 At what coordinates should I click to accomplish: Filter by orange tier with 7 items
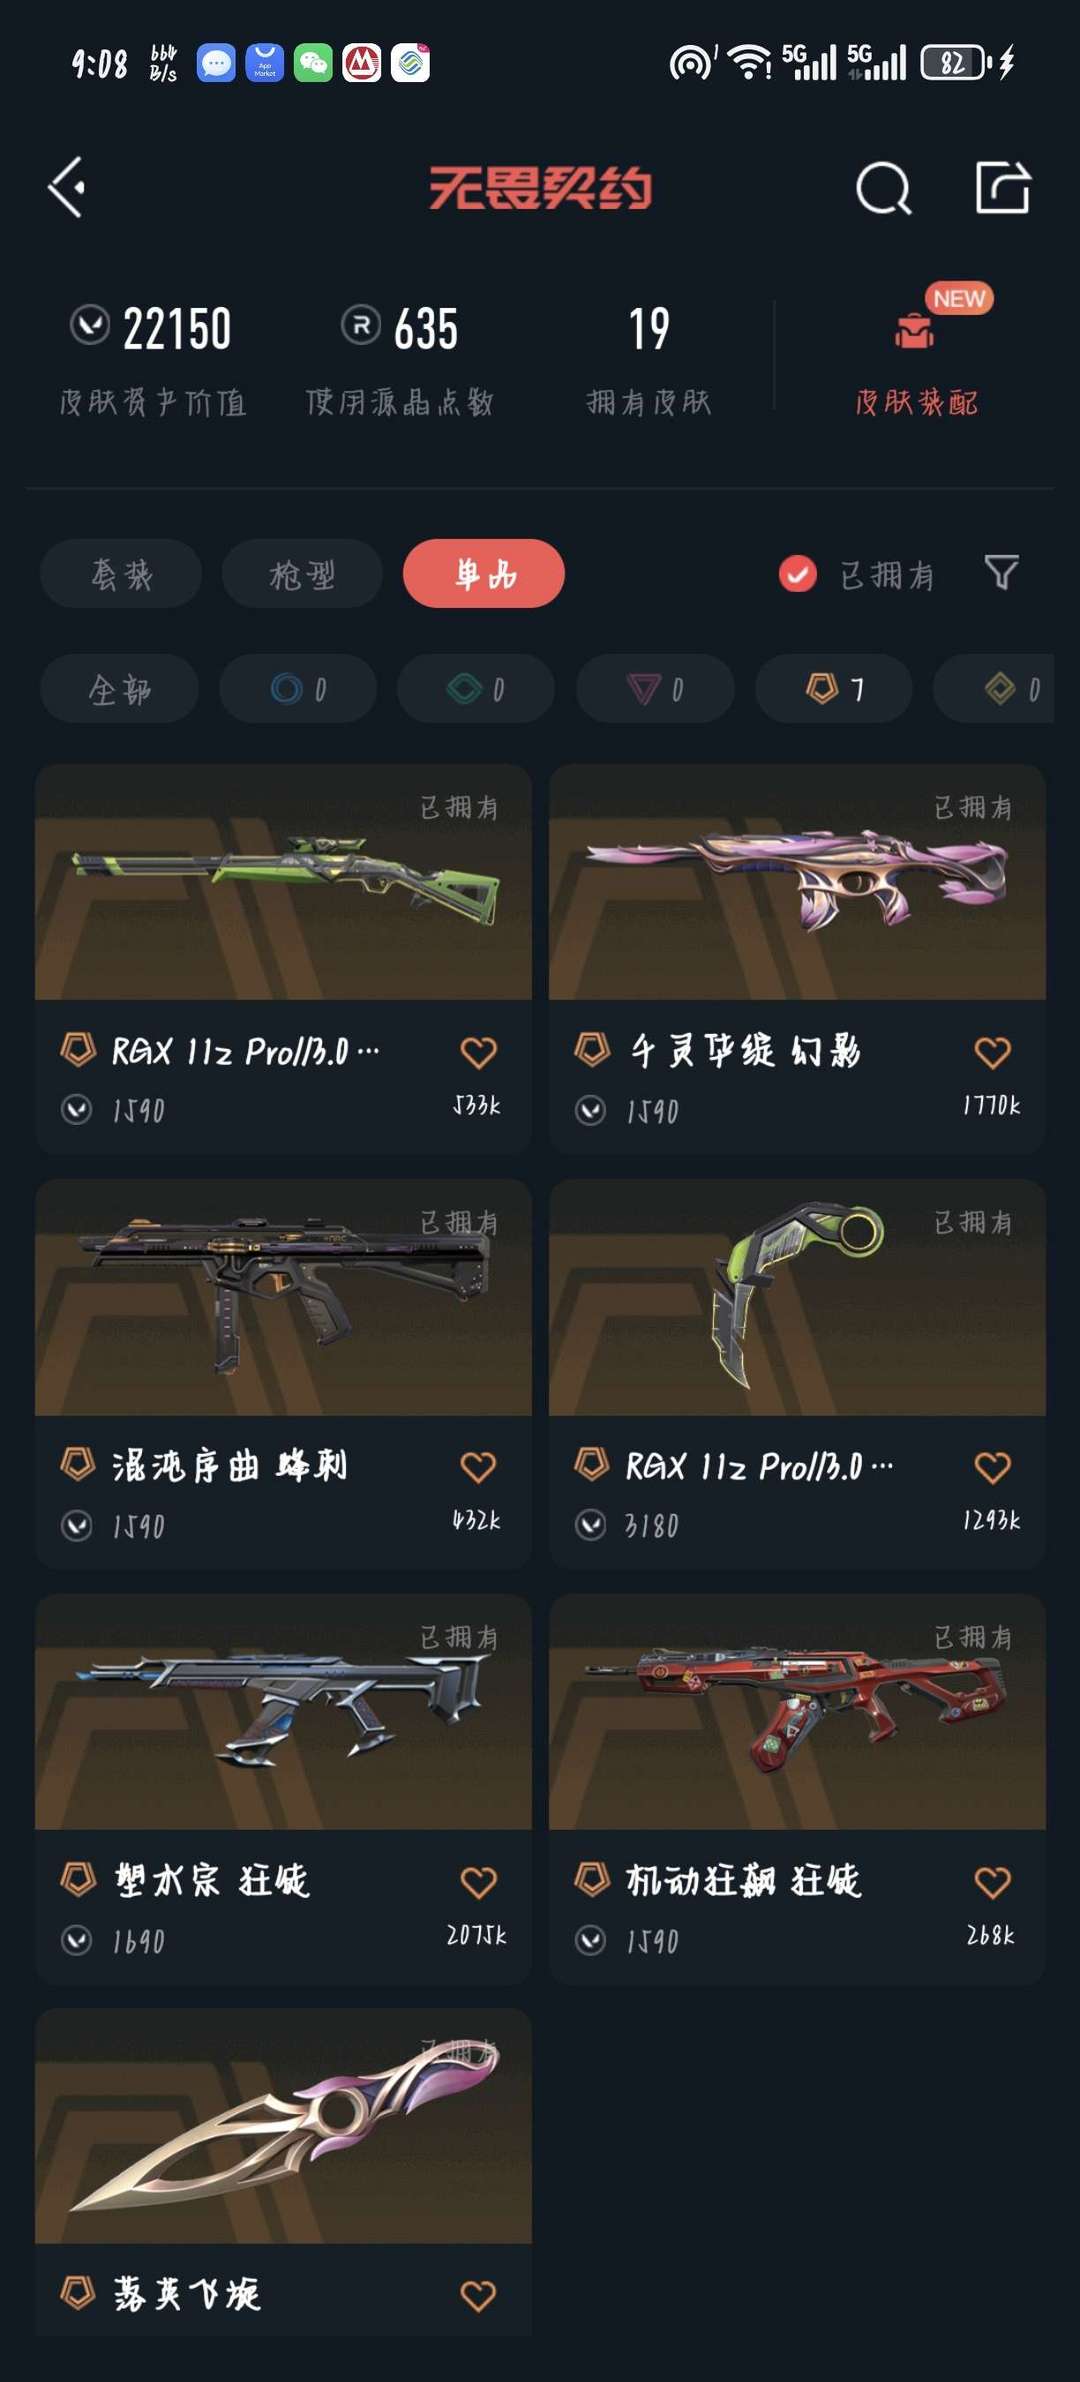point(834,689)
